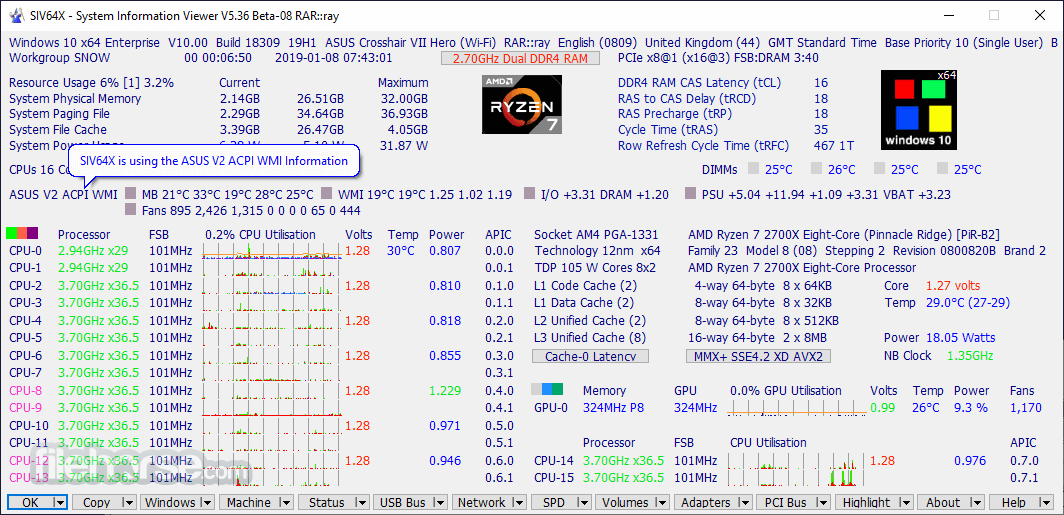The height and width of the screenshot is (515, 1064).
Task: Expand the dropdown arrow on the Copy button
Action: (x=128, y=503)
